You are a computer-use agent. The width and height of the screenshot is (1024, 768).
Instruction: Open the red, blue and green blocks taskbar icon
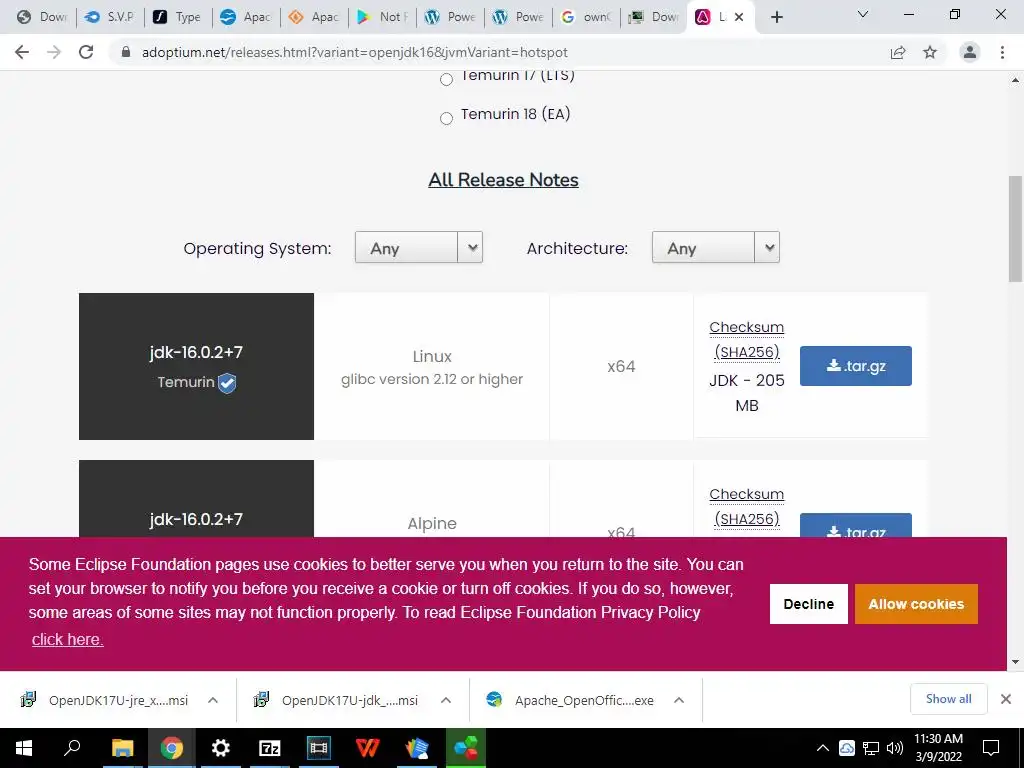tap(466, 748)
